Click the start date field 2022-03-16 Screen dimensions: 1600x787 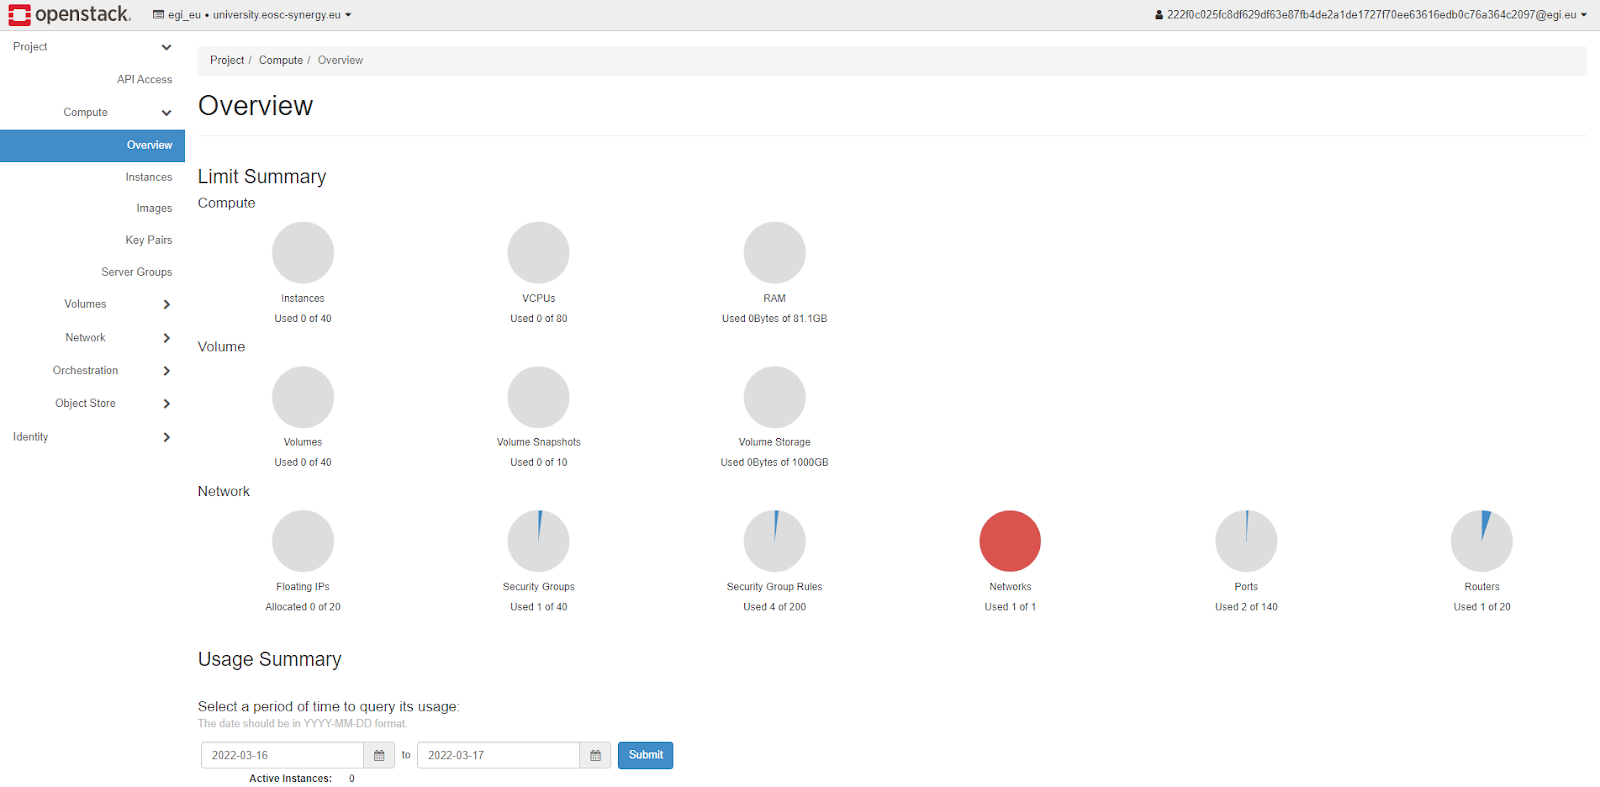(x=282, y=755)
